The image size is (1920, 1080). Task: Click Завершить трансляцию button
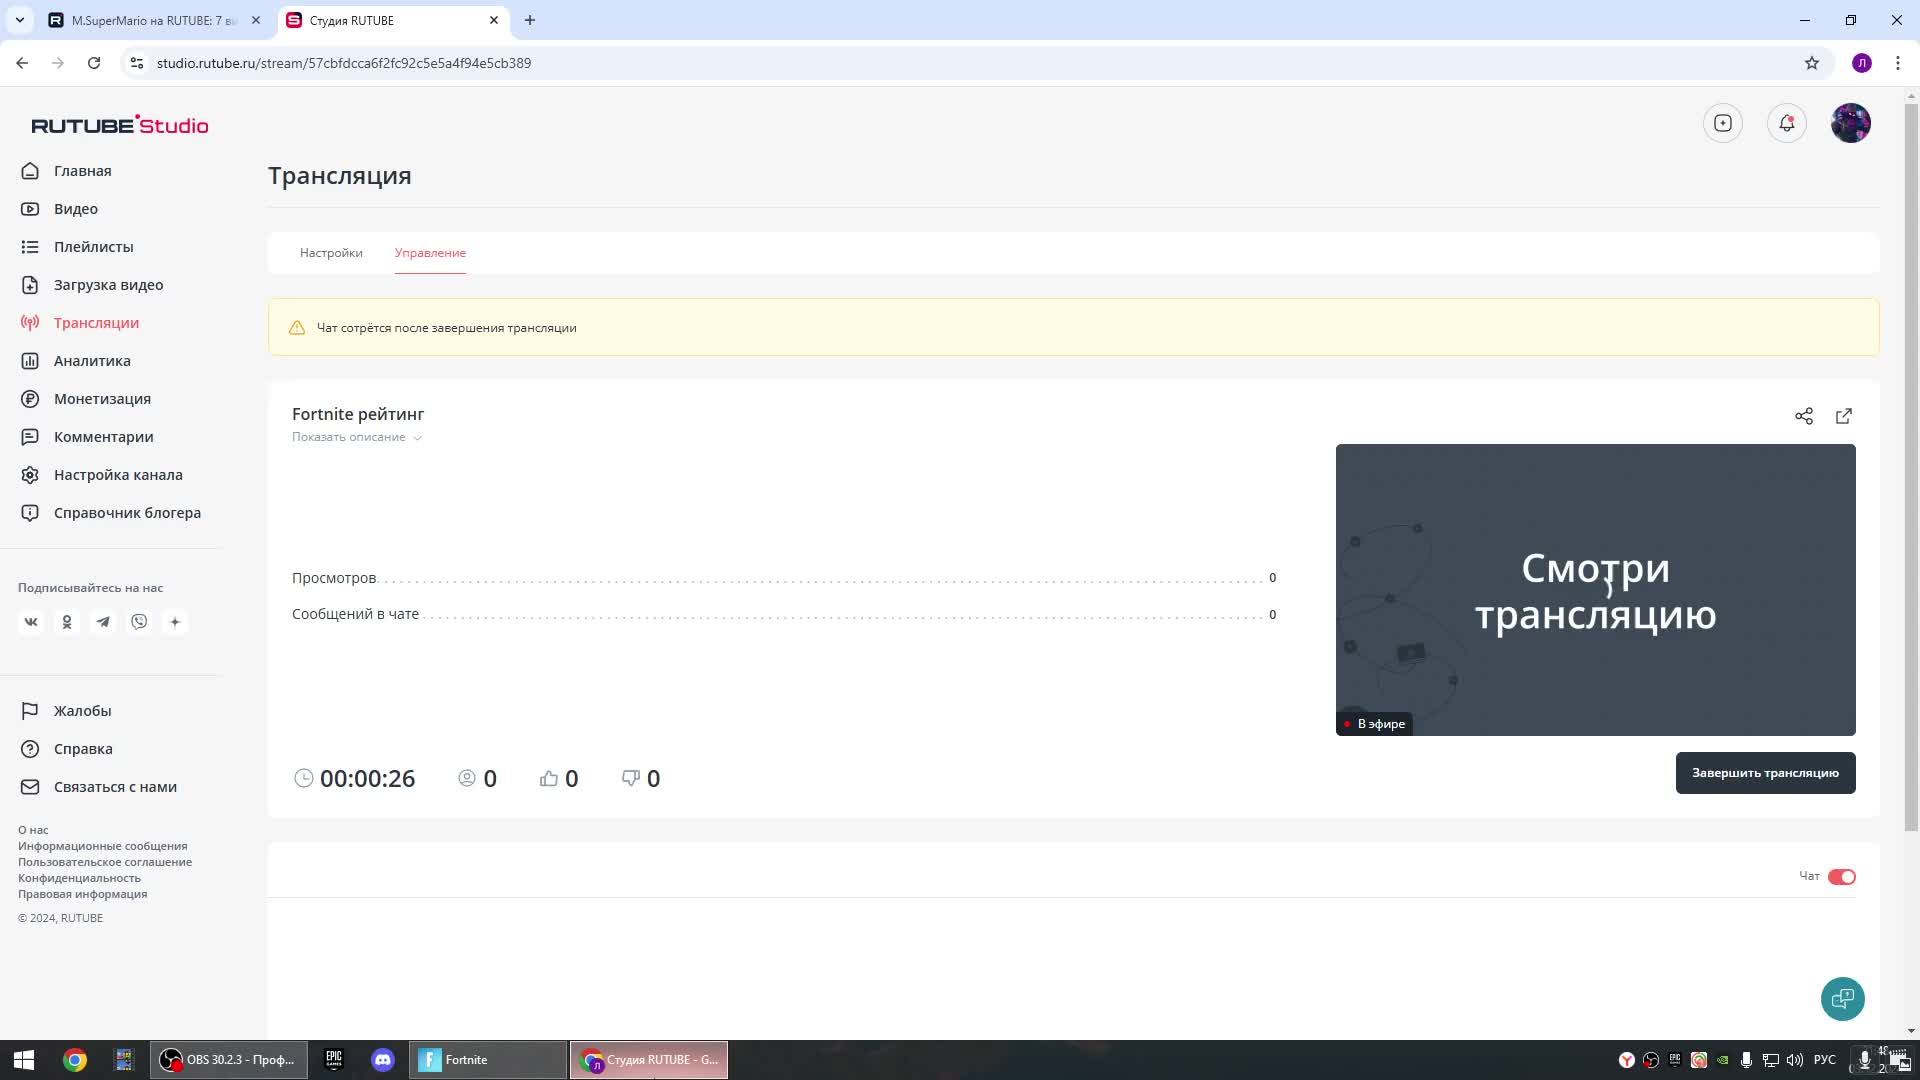pos(1764,773)
